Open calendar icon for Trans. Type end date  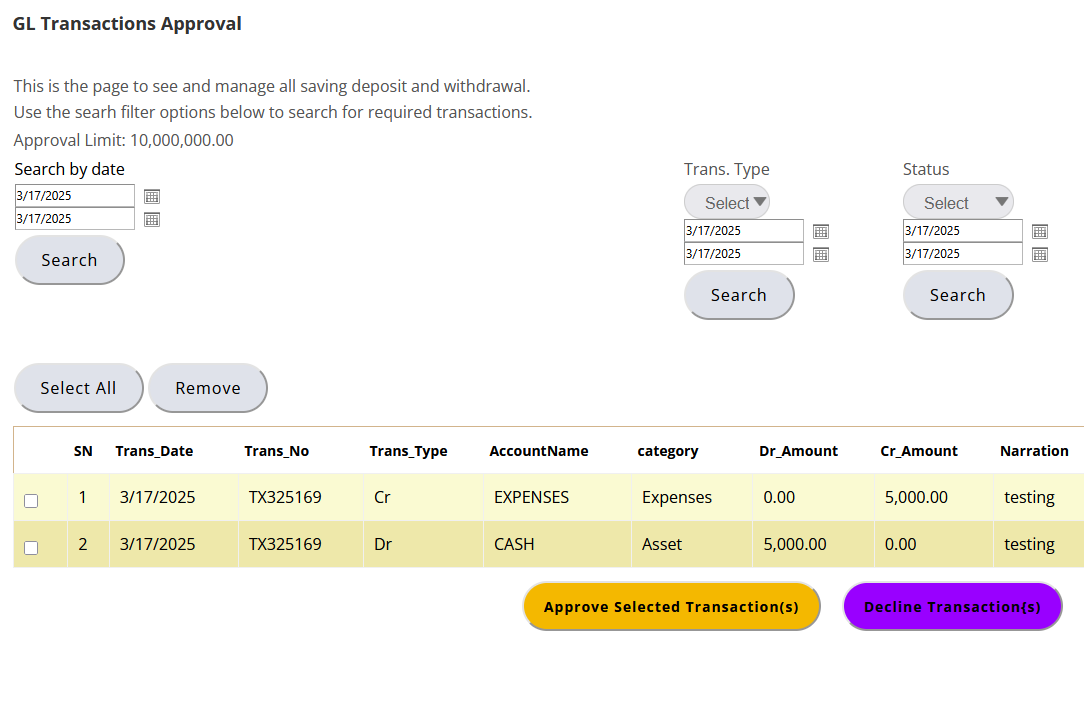(x=821, y=254)
